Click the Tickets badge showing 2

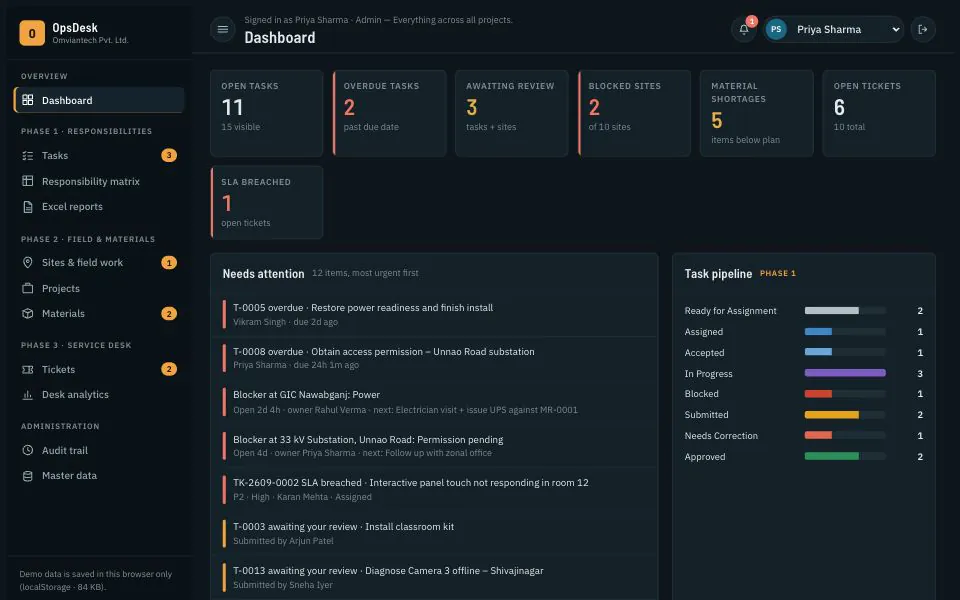click(169, 369)
